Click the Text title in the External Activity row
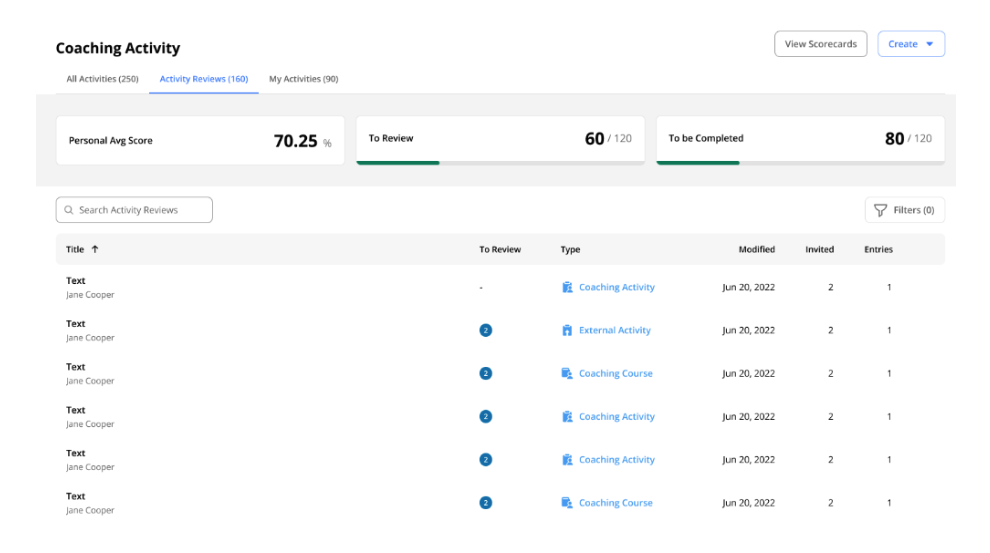 click(76, 324)
